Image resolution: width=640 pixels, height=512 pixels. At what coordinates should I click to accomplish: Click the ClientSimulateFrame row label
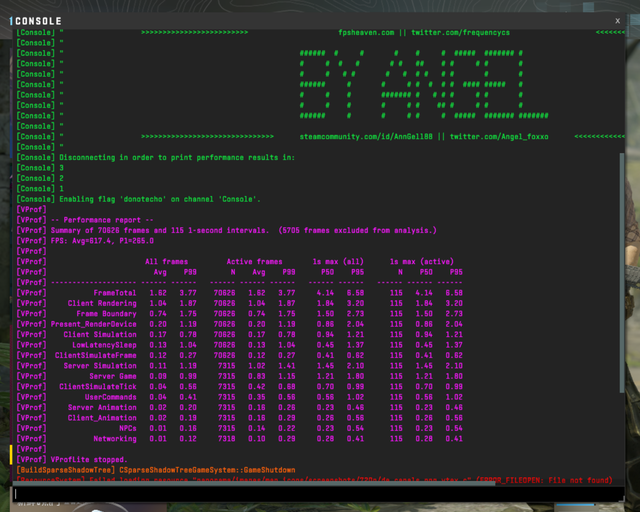(x=96, y=355)
